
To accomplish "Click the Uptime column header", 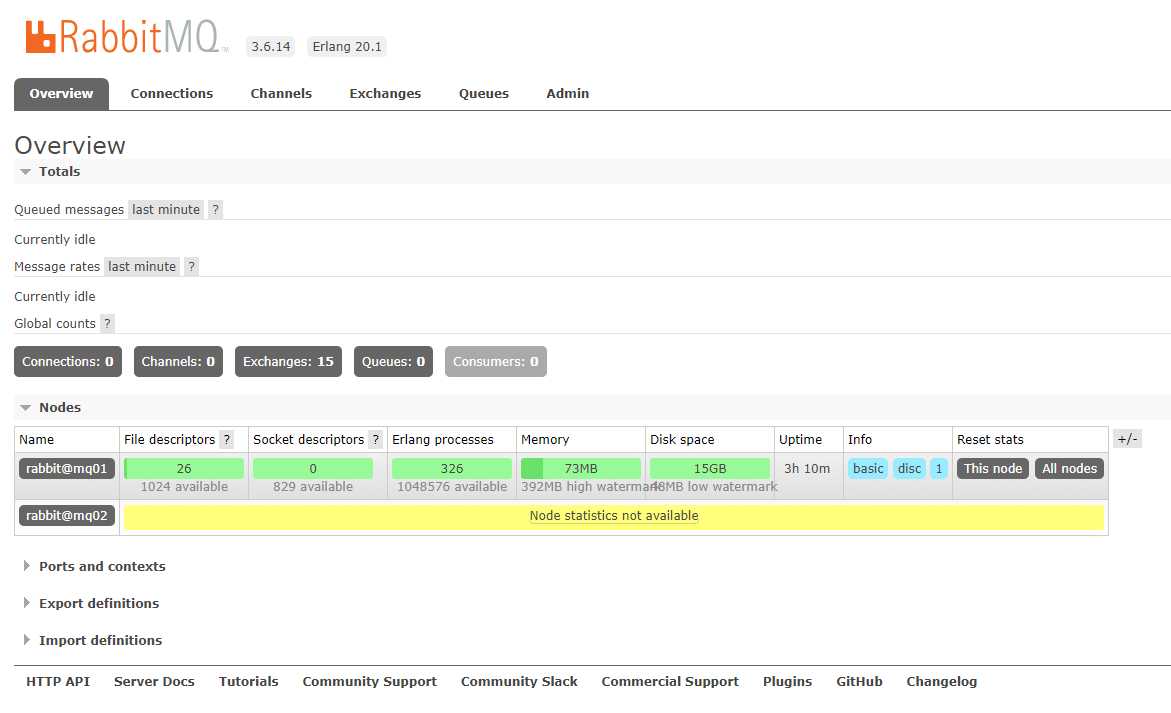I will click(x=800, y=440).
